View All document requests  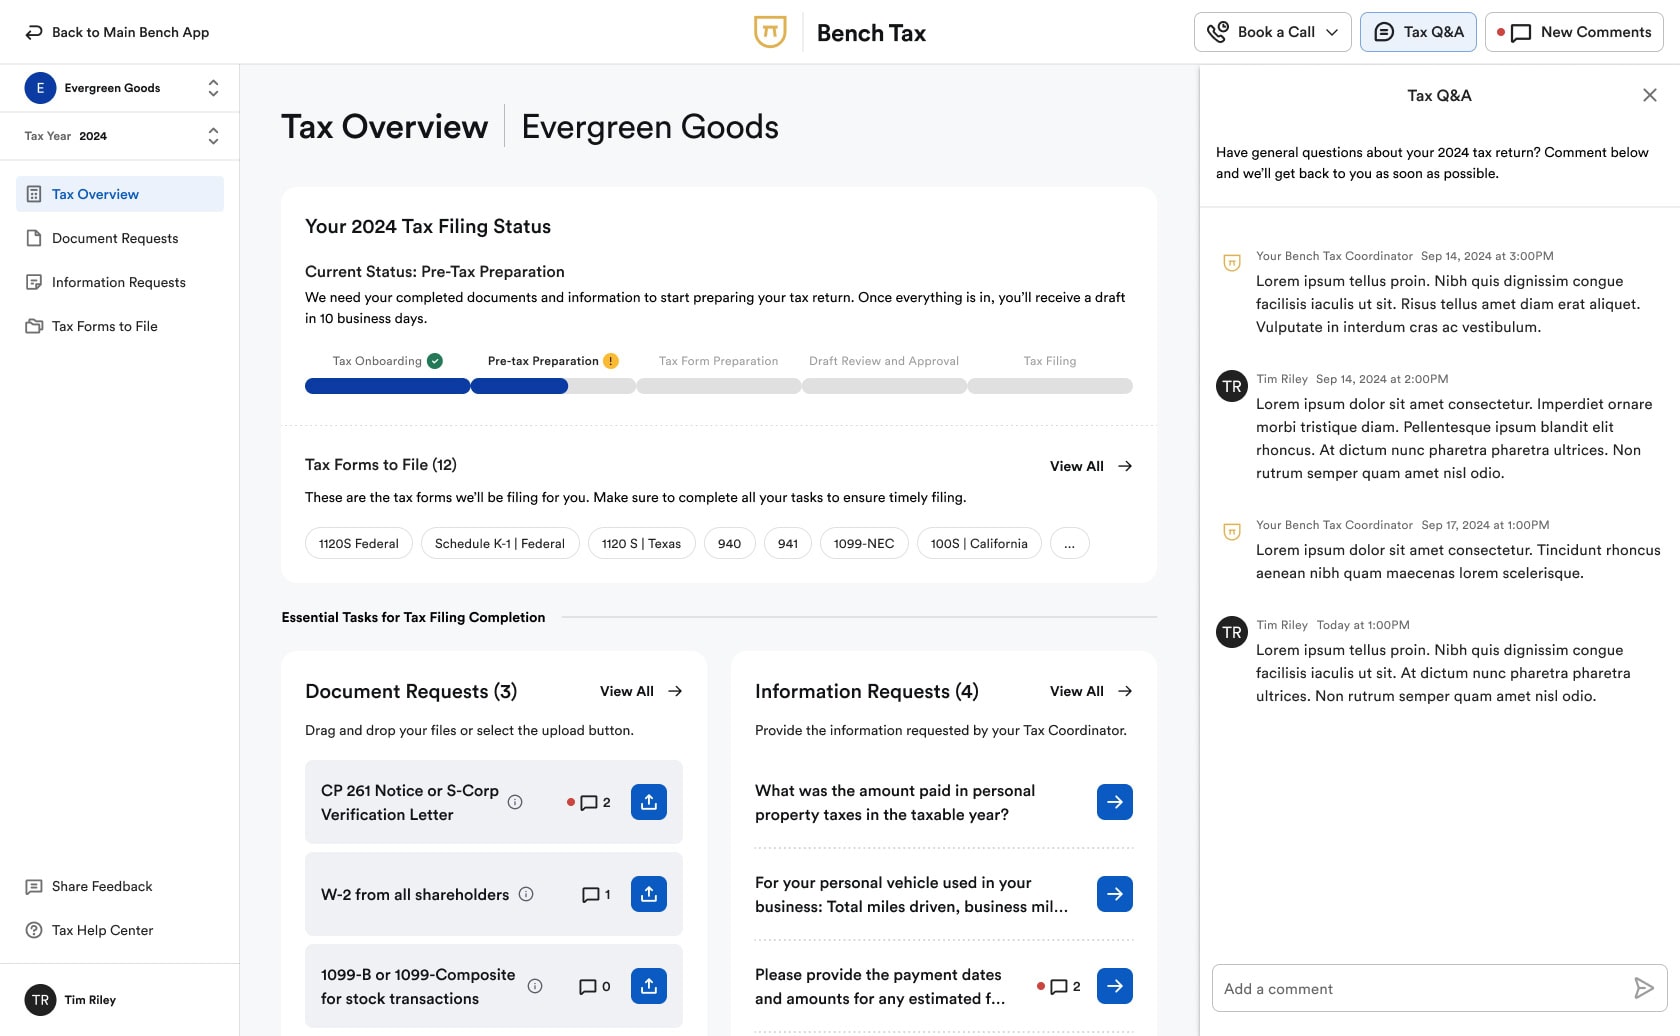click(x=641, y=691)
